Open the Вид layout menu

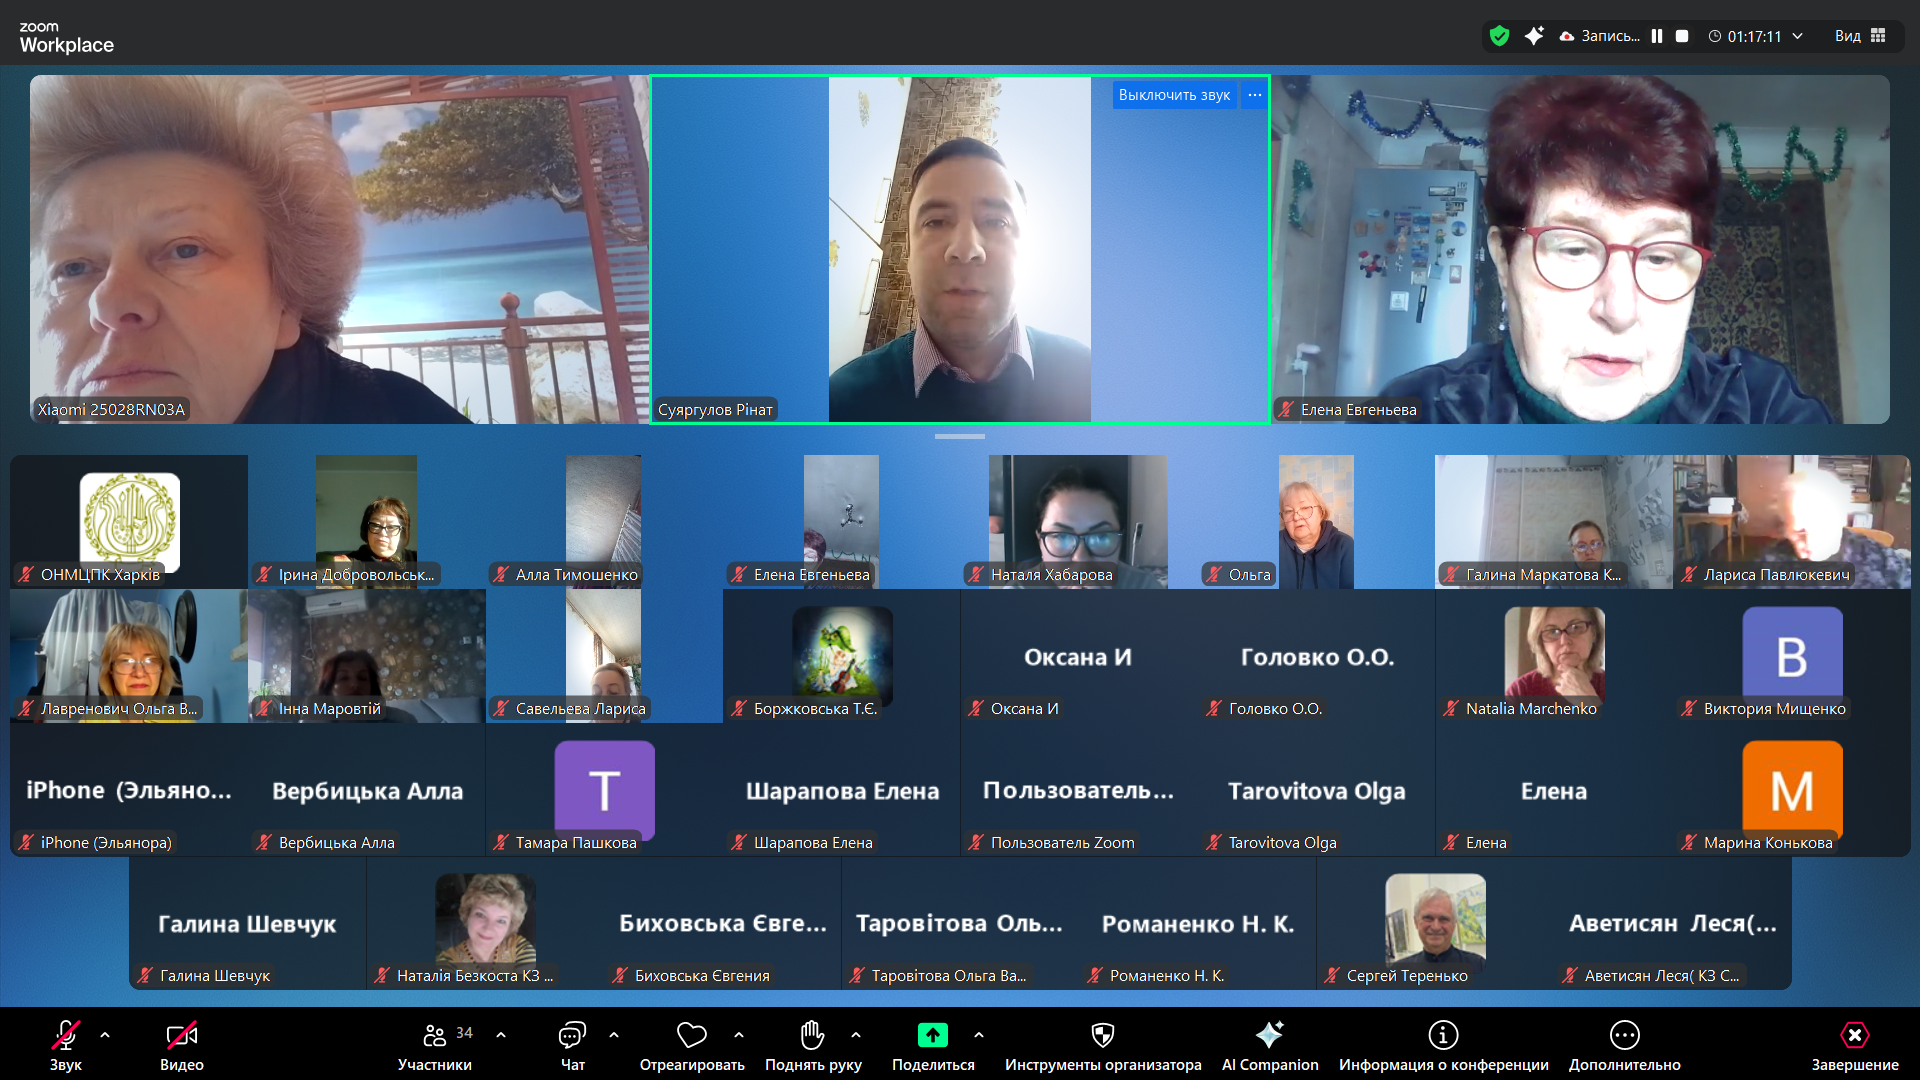(1860, 36)
